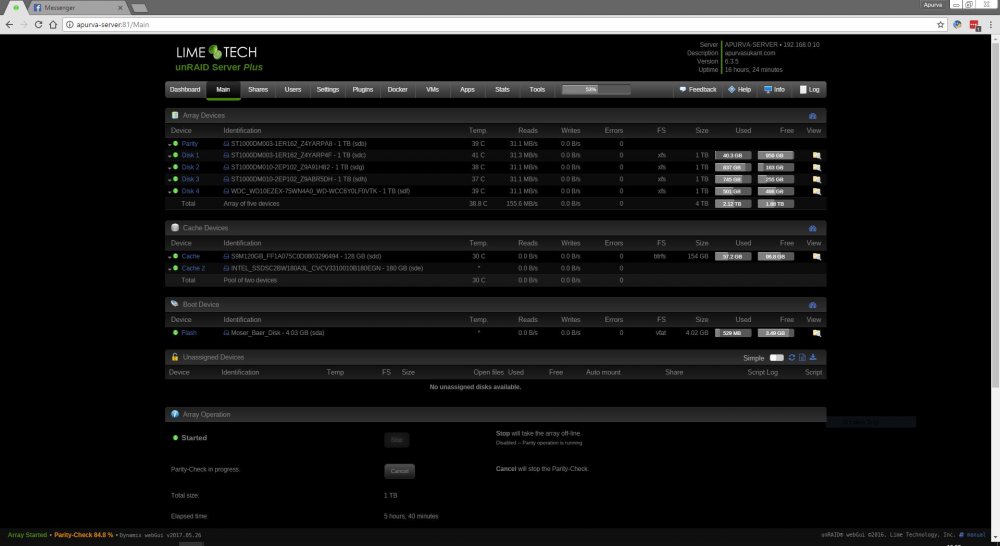Viewport: 1000px width, 546px height.
Task: Bookmark this page with the star
Action: point(940,25)
